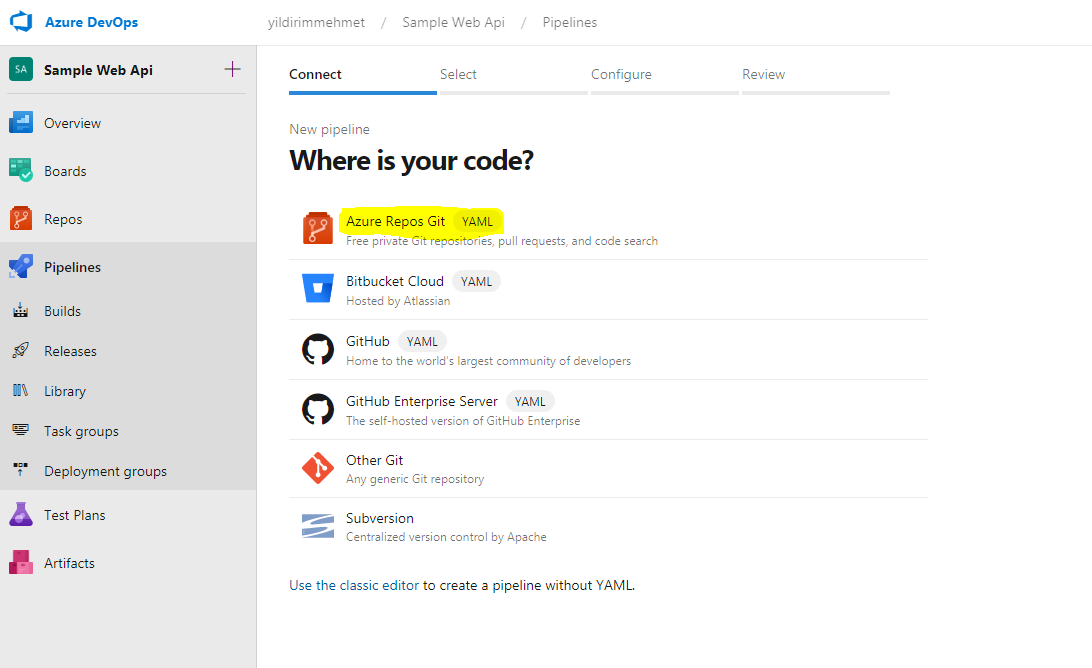Click 'Centralized version control by Apache' text
The width and height of the screenshot is (1092, 668).
coord(446,537)
